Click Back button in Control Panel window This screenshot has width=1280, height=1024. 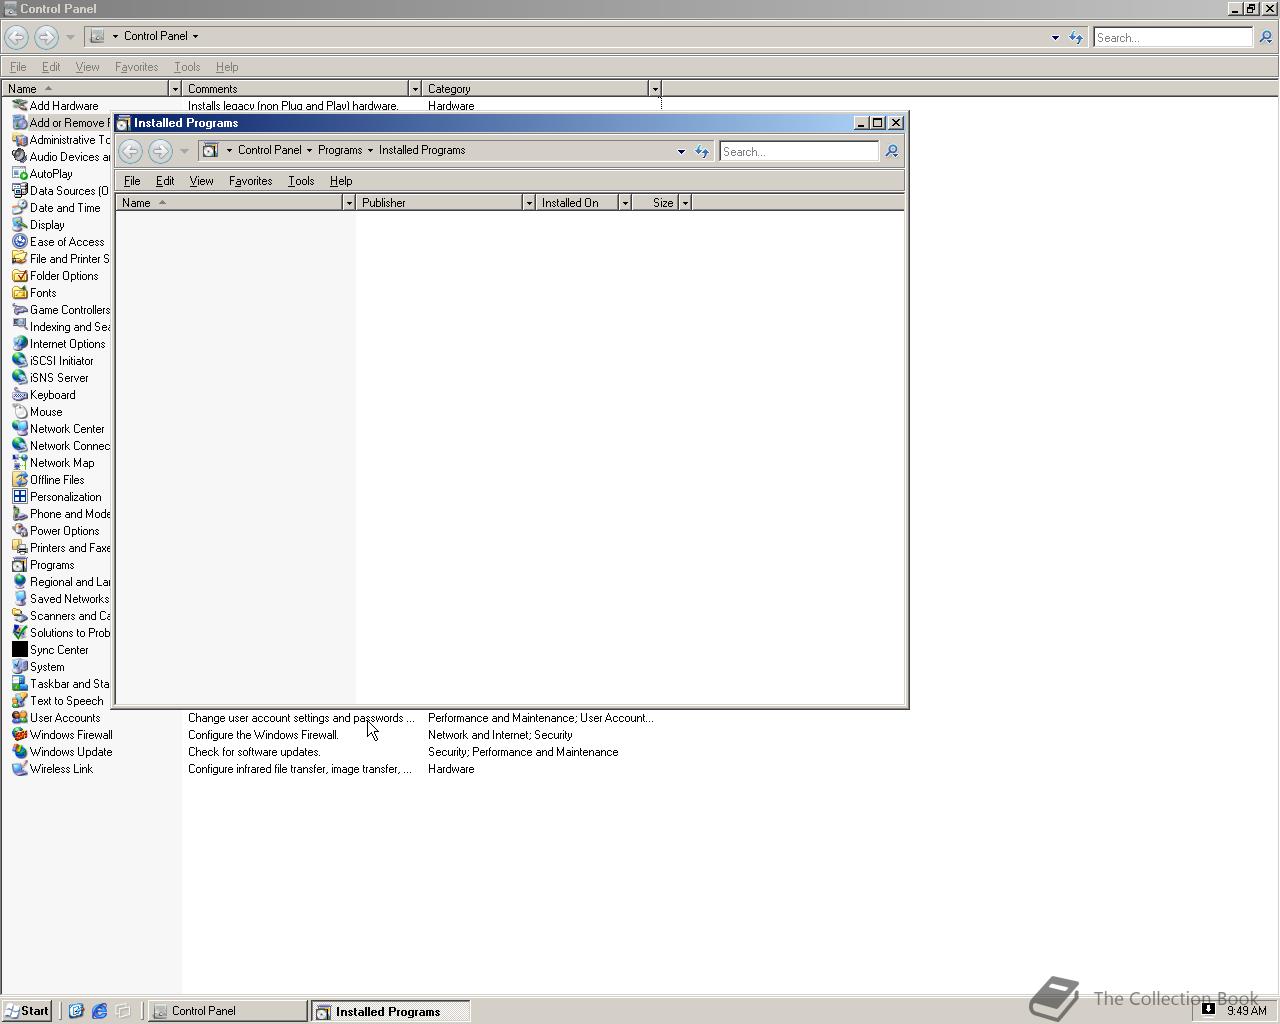tap(16, 37)
